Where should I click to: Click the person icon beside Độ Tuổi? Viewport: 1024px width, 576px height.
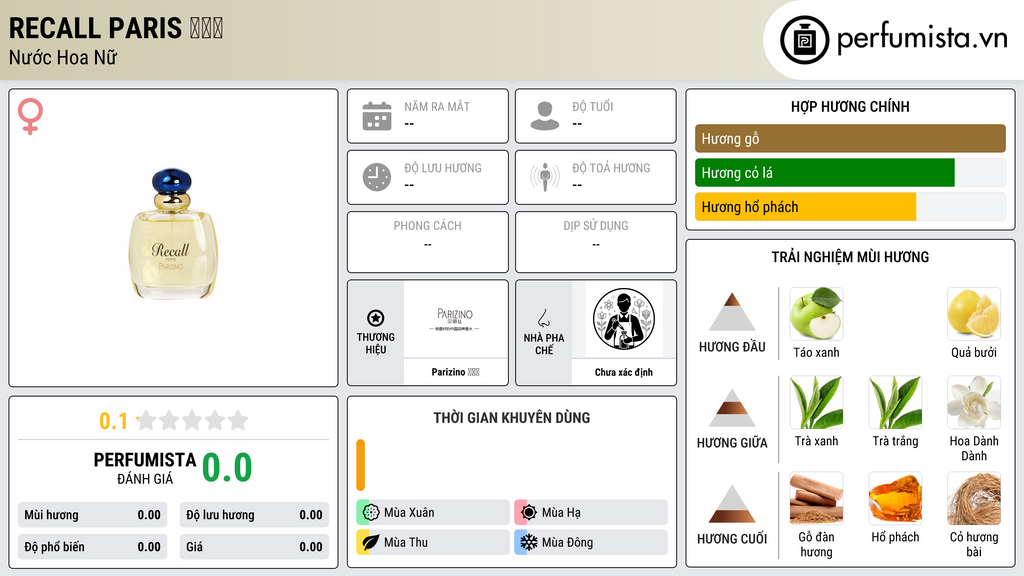[545, 116]
